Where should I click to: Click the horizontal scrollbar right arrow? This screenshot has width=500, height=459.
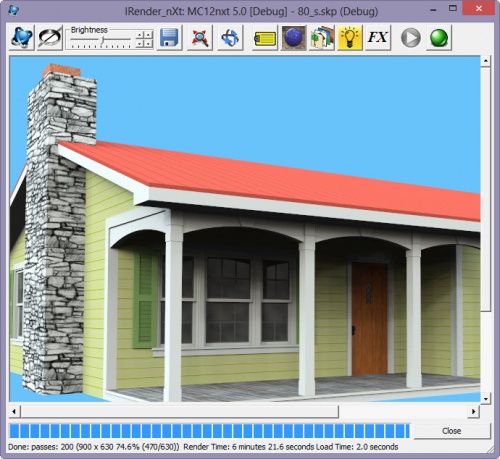coord(474,411)
